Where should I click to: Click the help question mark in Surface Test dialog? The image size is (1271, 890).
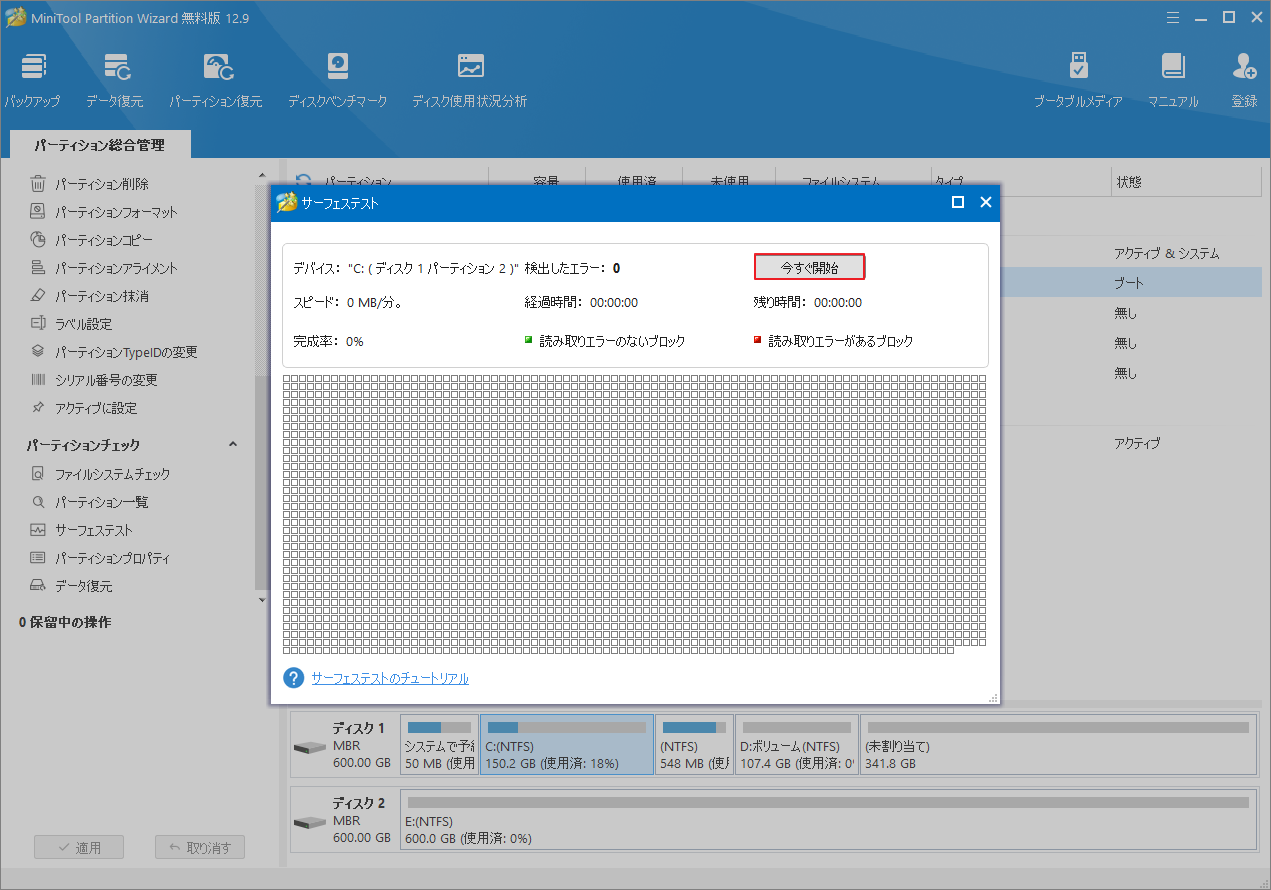click(292, 677)
